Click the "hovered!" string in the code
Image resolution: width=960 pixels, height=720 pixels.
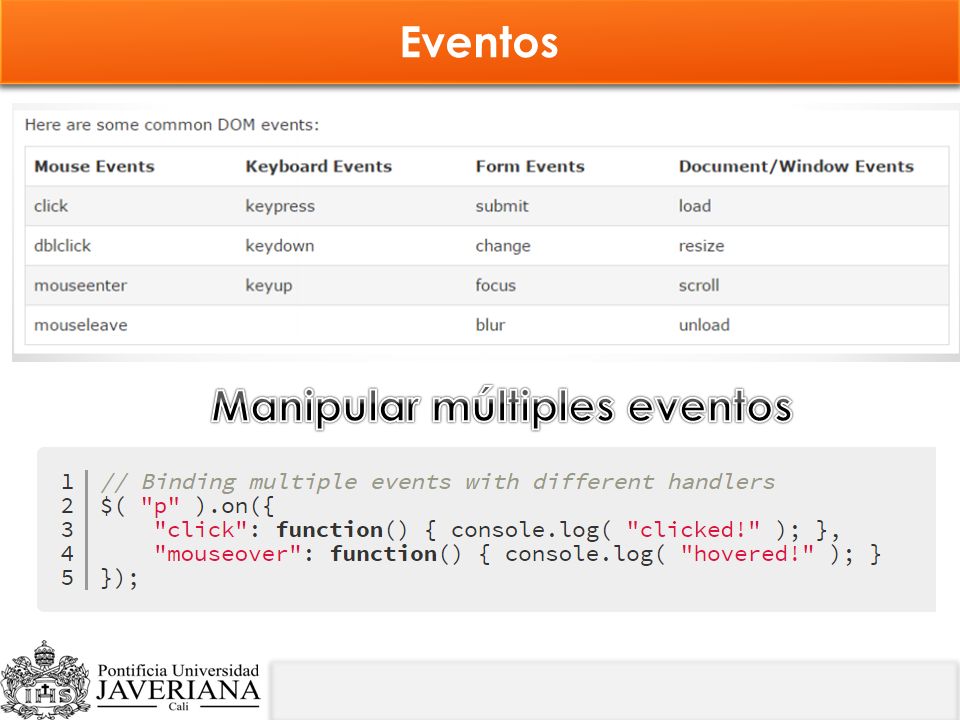click(747, 554)
